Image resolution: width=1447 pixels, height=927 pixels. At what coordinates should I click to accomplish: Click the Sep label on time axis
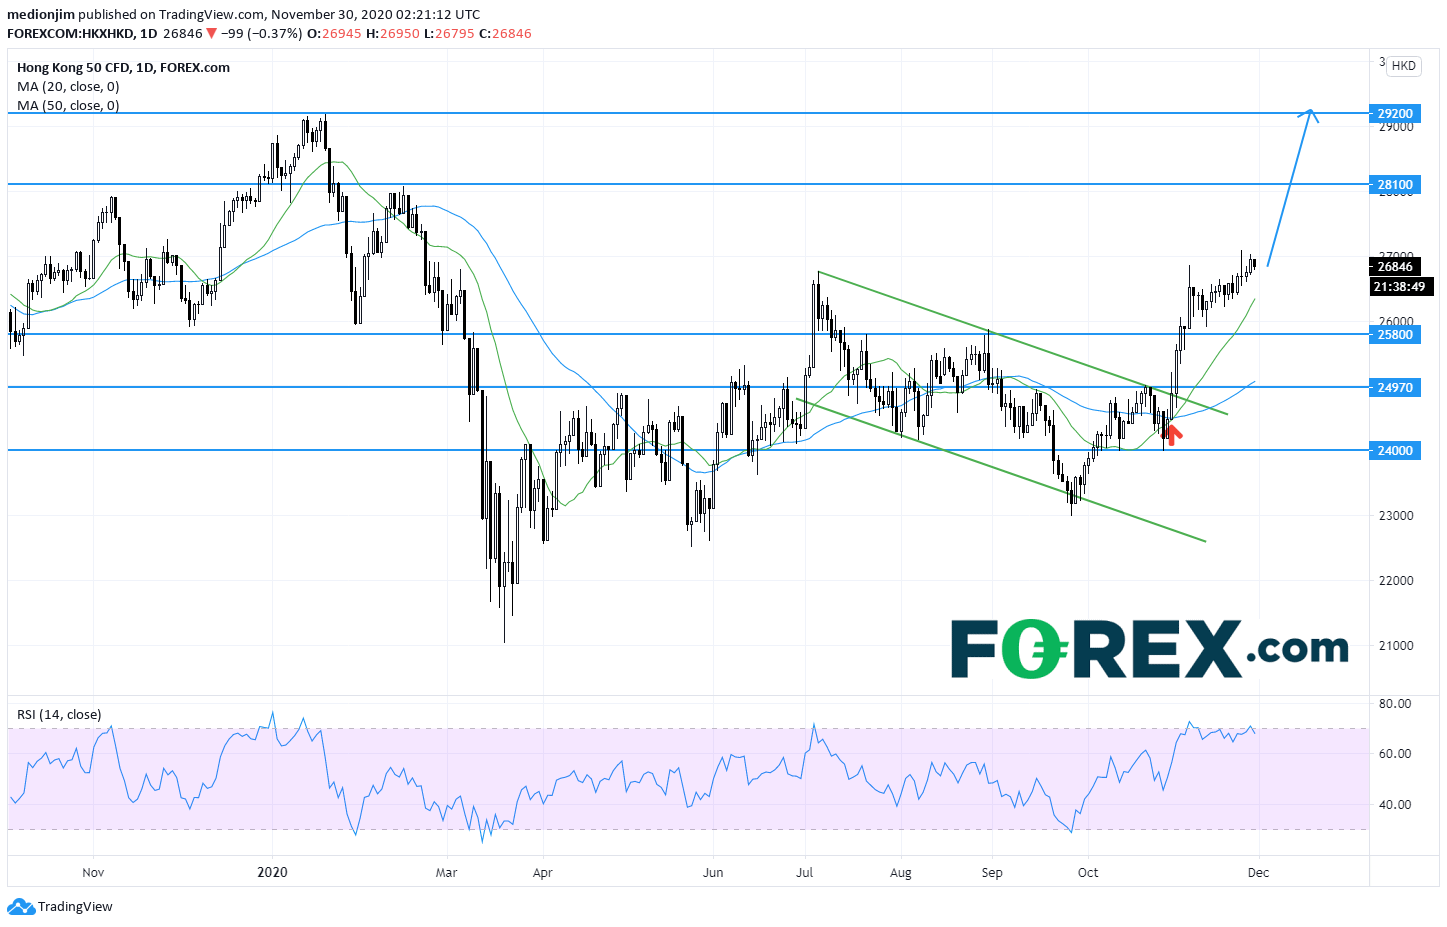point(992,873)
